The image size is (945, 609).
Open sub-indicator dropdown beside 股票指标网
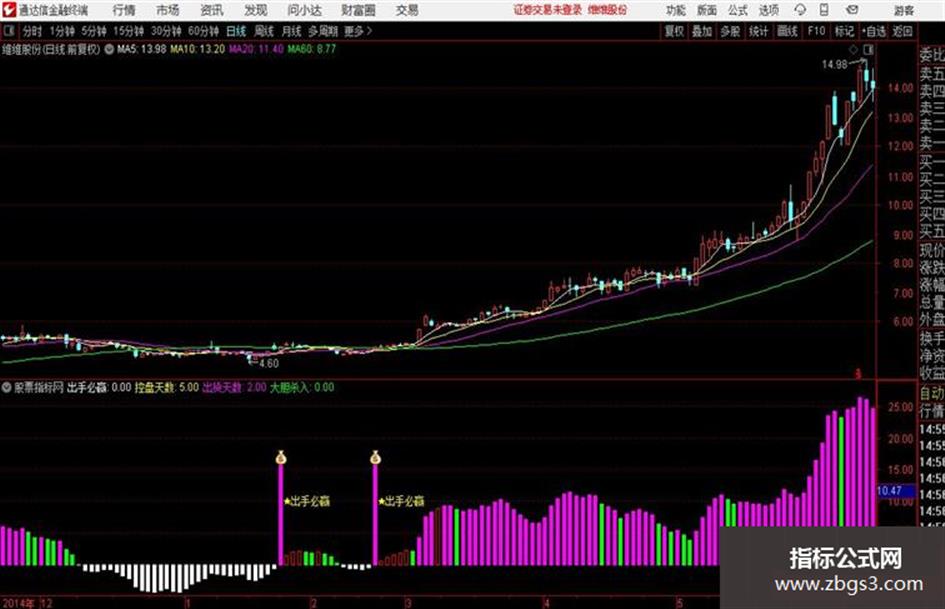7,388
